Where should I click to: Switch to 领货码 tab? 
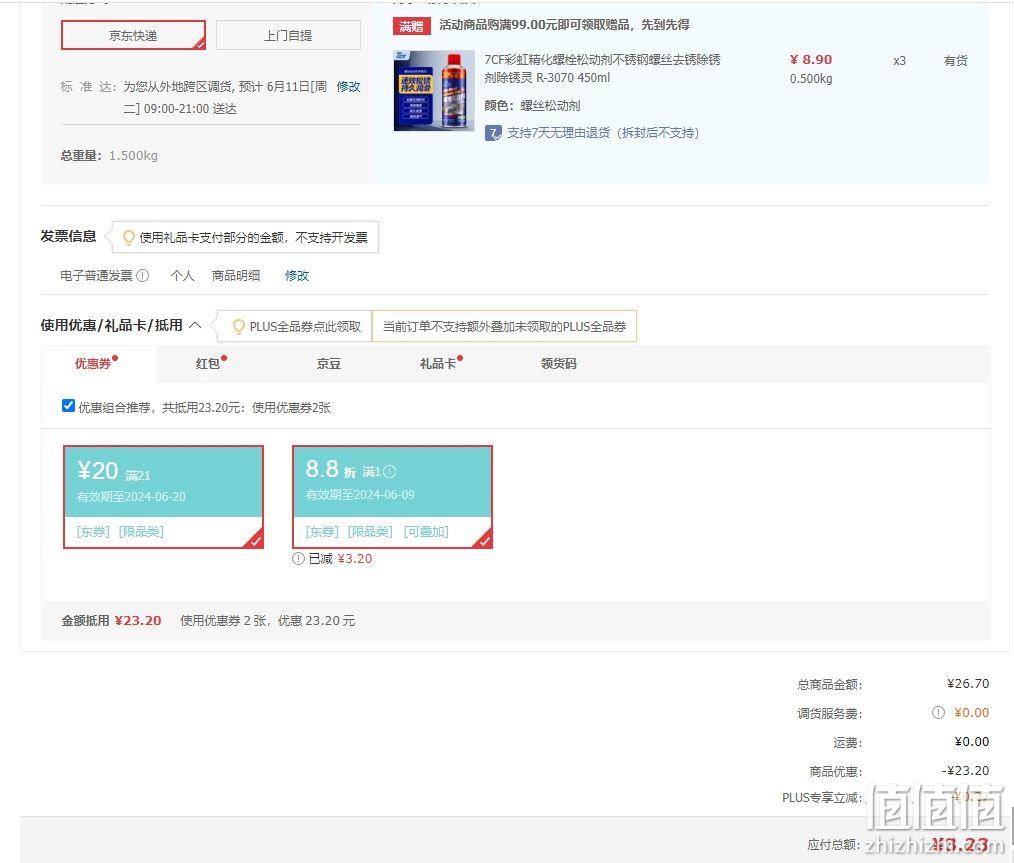click(x=559, y=364)
